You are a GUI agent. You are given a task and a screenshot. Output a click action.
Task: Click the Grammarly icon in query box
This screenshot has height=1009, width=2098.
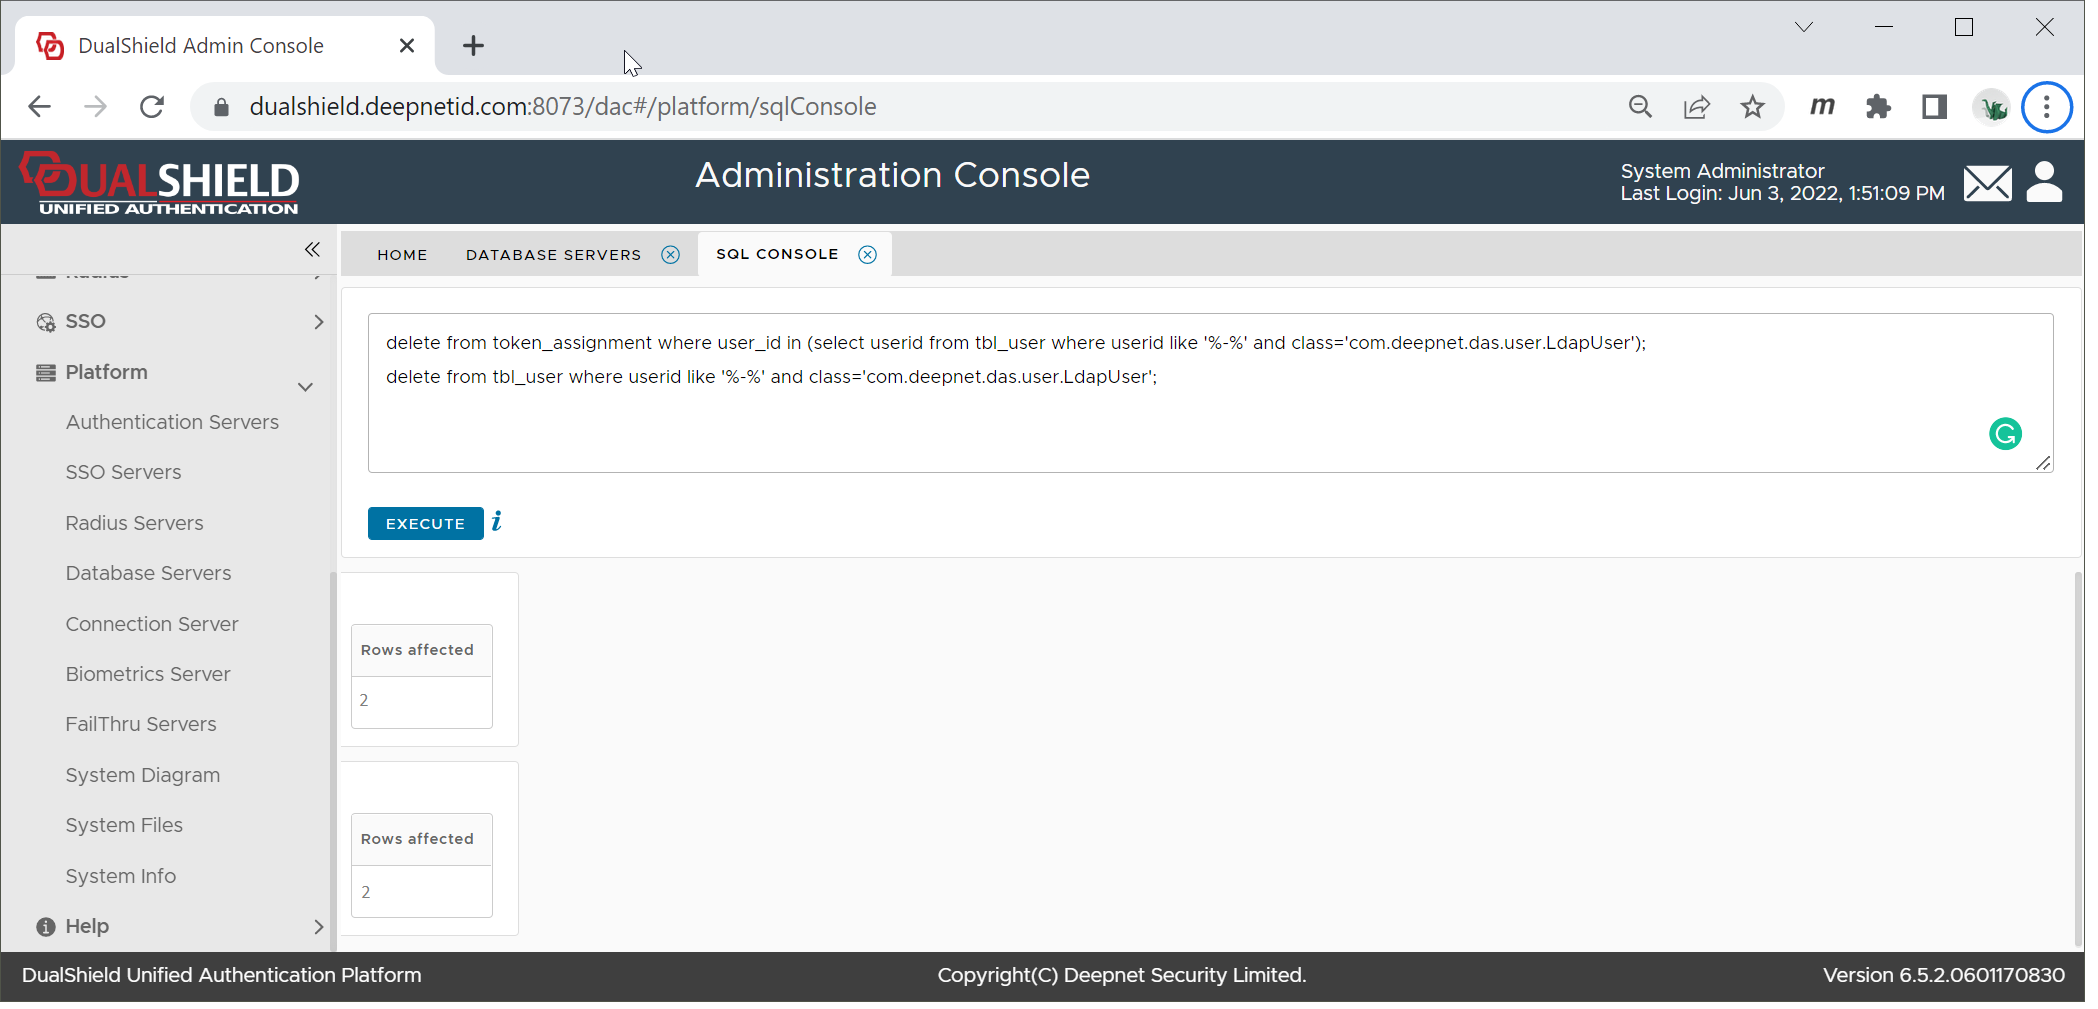pos(2005,434)
